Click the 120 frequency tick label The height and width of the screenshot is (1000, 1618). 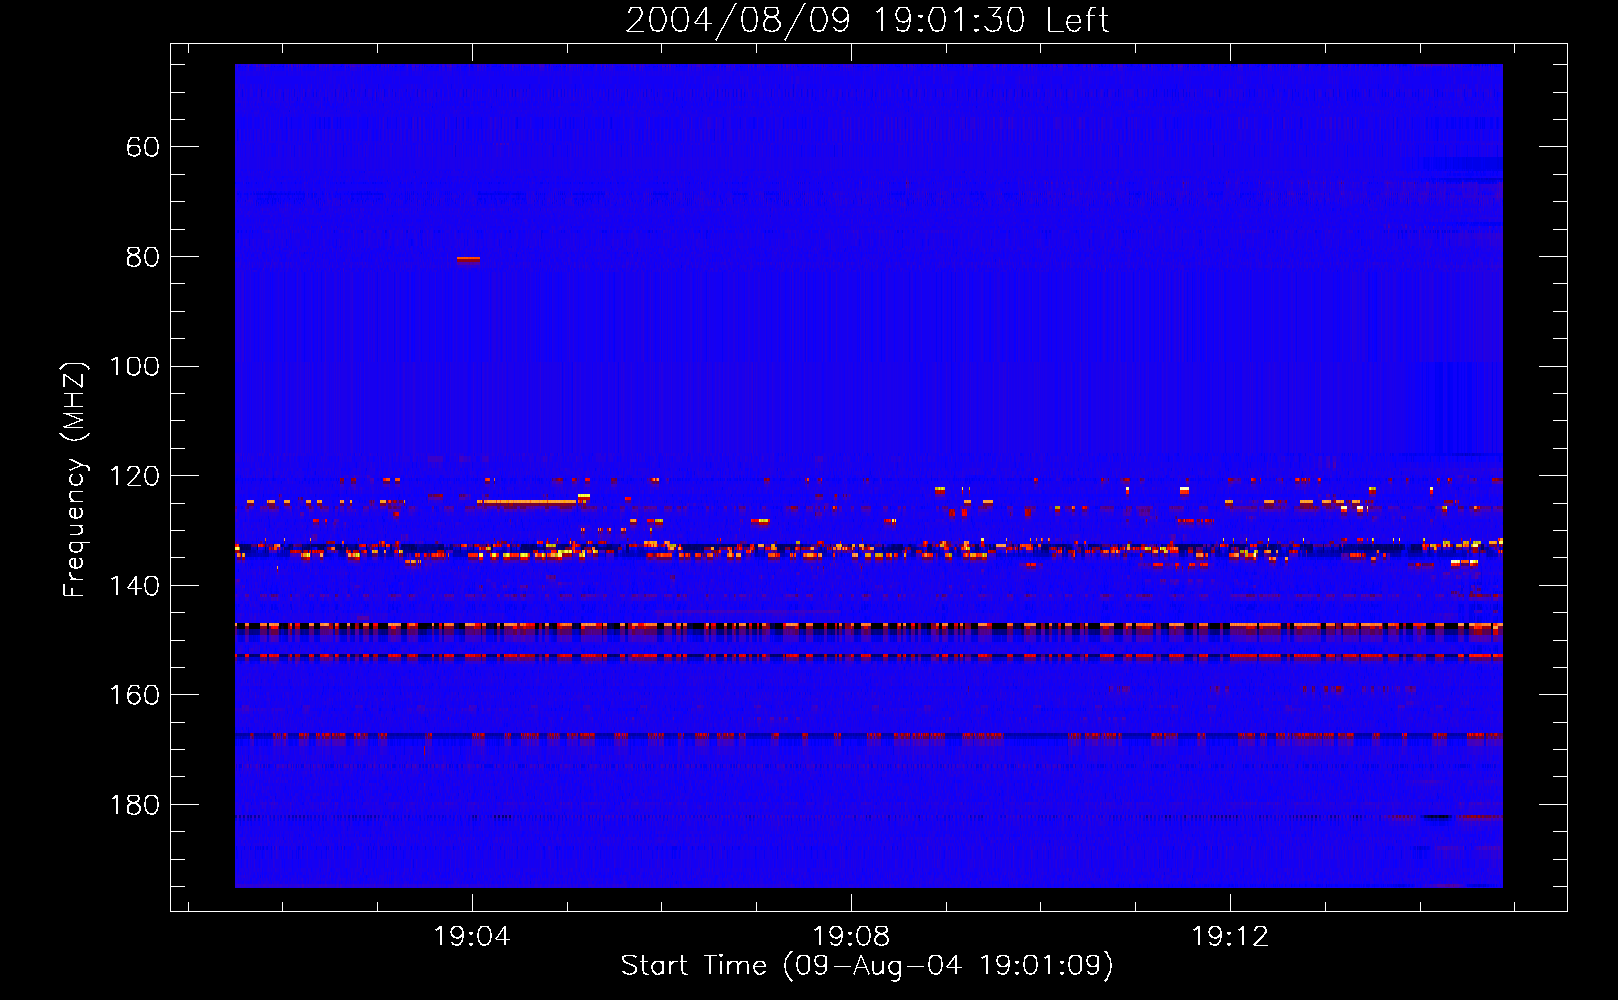pos(134,476)
